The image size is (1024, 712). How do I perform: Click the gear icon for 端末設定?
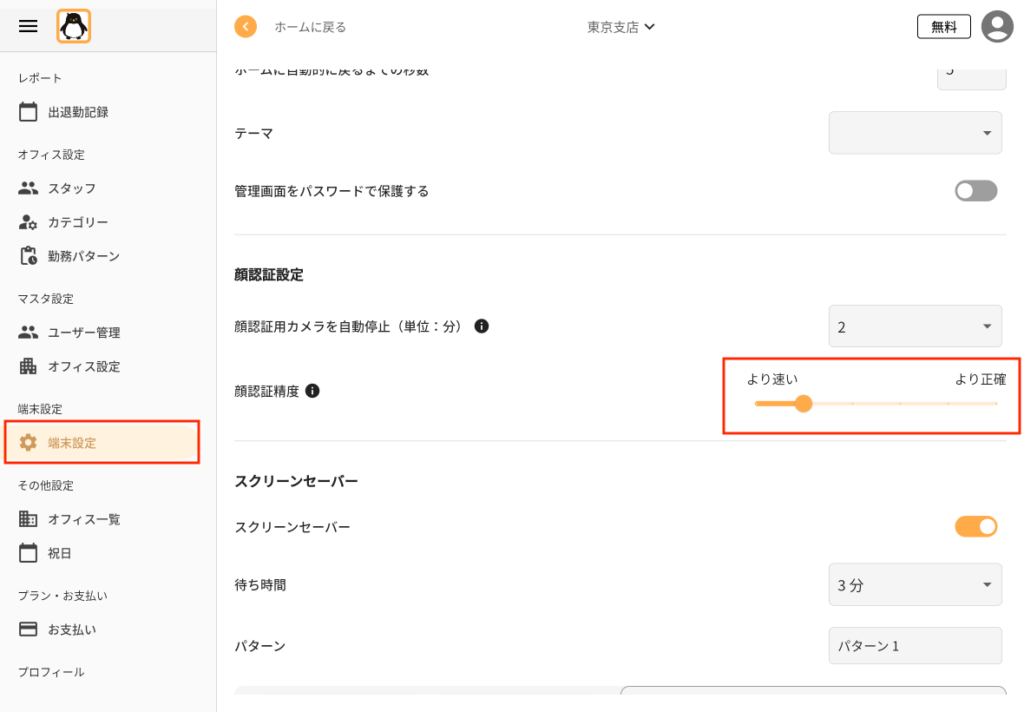coord(28,442)
